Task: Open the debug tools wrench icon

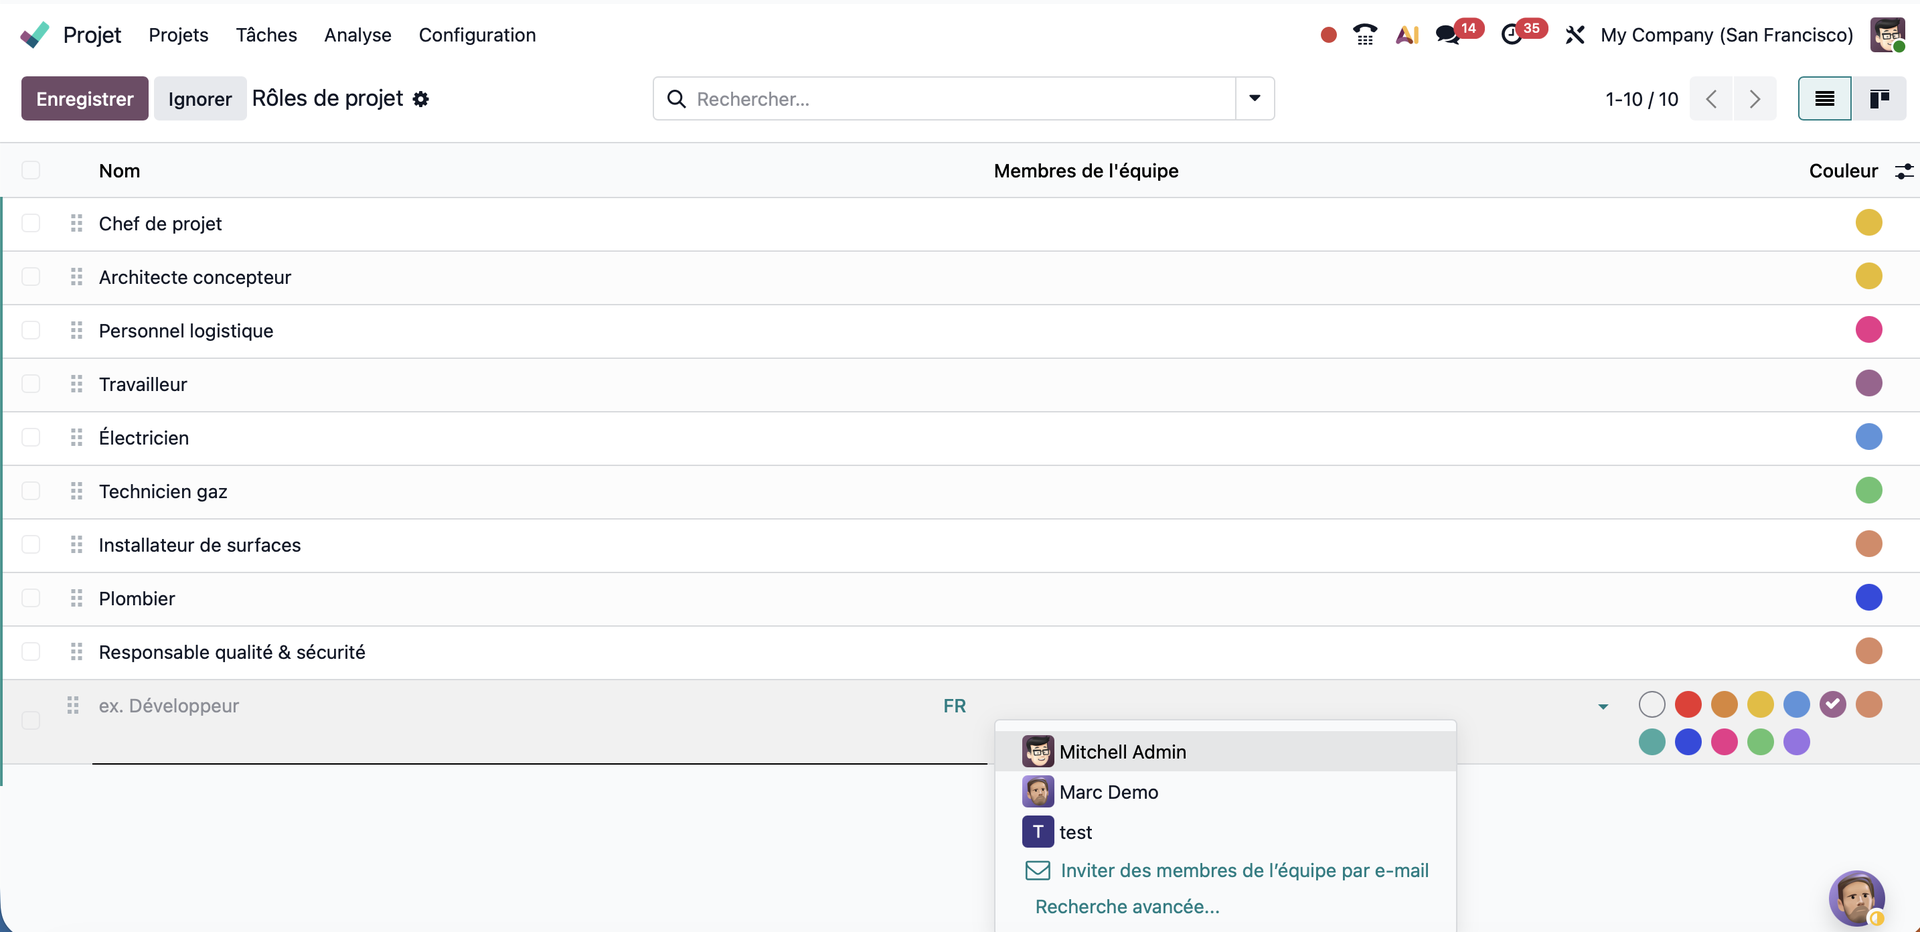Action: click(x=1575, y=35)
